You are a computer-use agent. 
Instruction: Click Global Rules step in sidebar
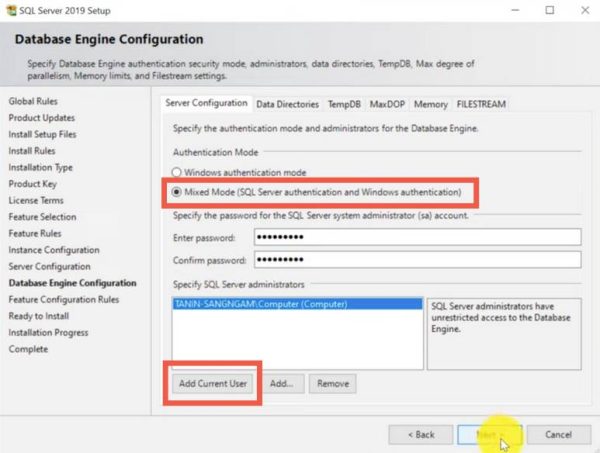tap(33, 101)
